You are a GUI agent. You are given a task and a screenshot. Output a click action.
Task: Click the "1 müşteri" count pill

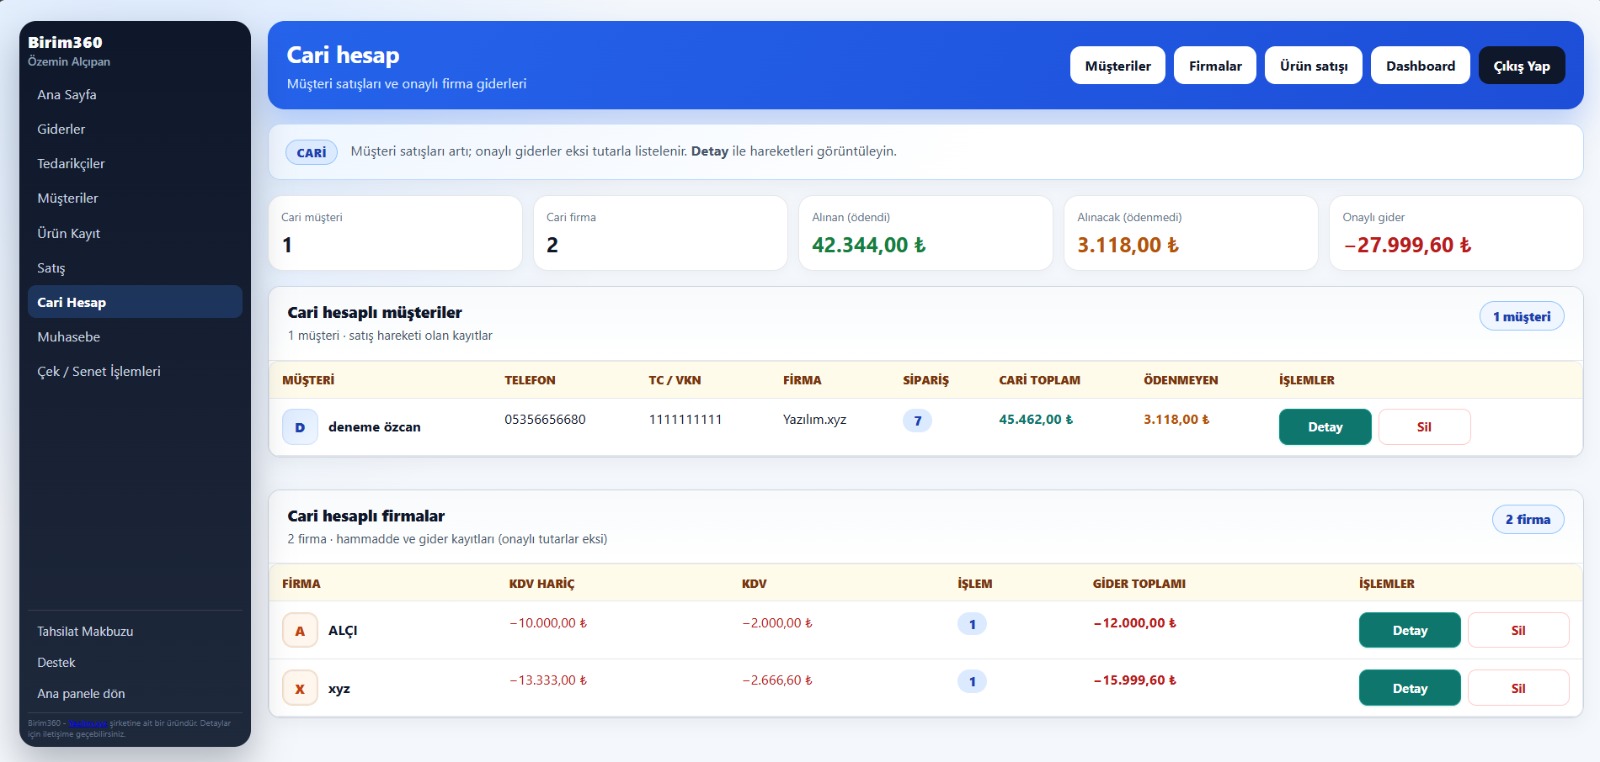(x=1522, y=316)
